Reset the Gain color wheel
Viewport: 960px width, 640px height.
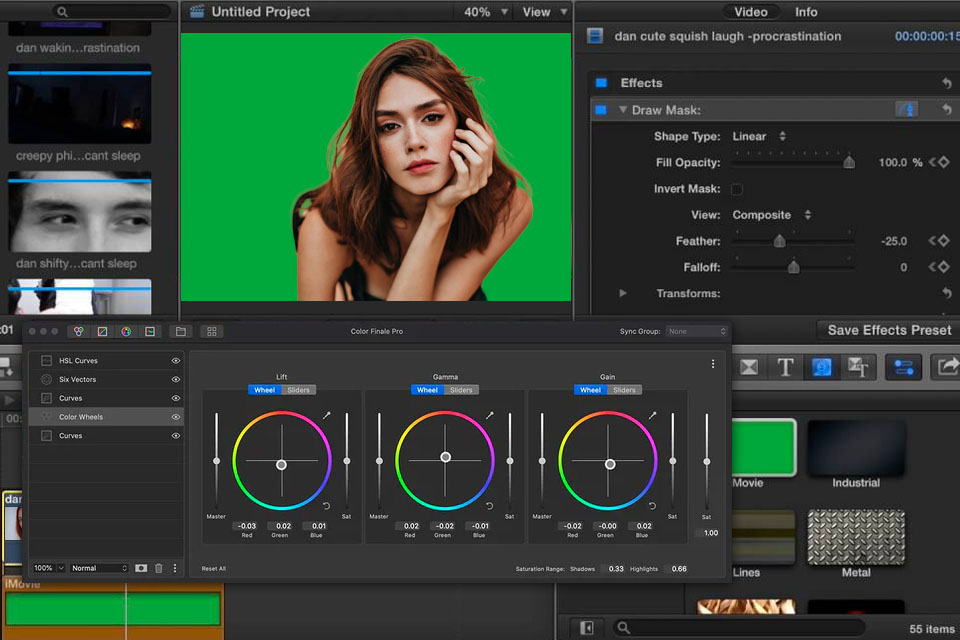pyautogui.click(x=652, y=506)
